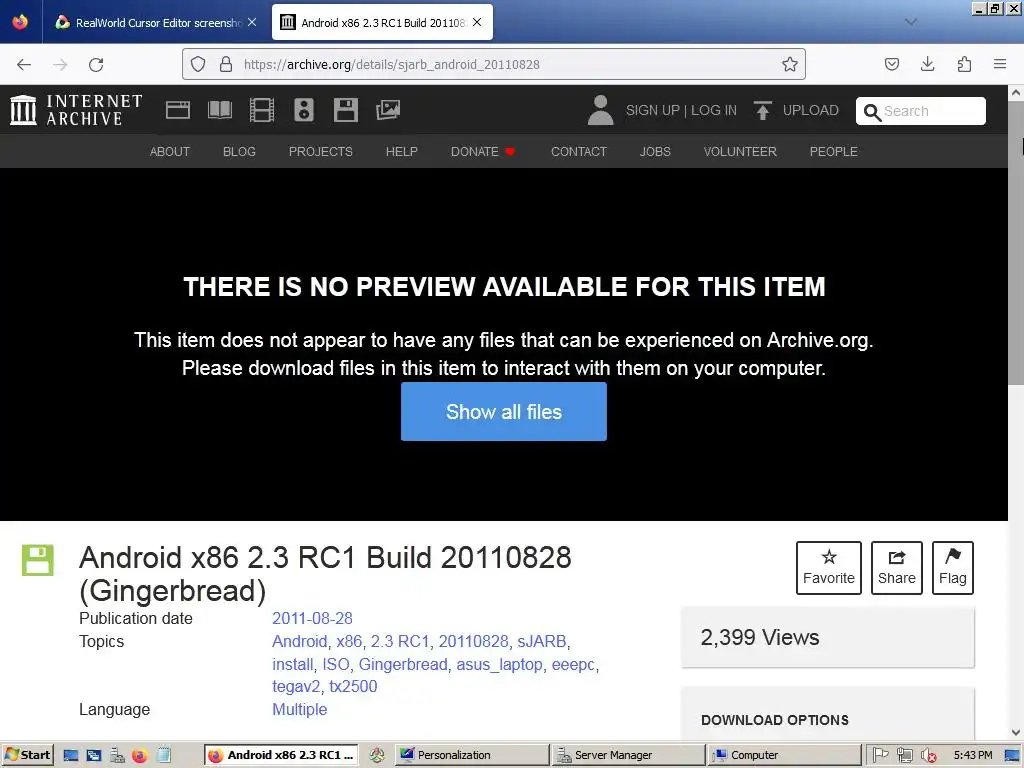Open the Video film icon
Screen dimensions: 1024x768
(x=262, y=110)
